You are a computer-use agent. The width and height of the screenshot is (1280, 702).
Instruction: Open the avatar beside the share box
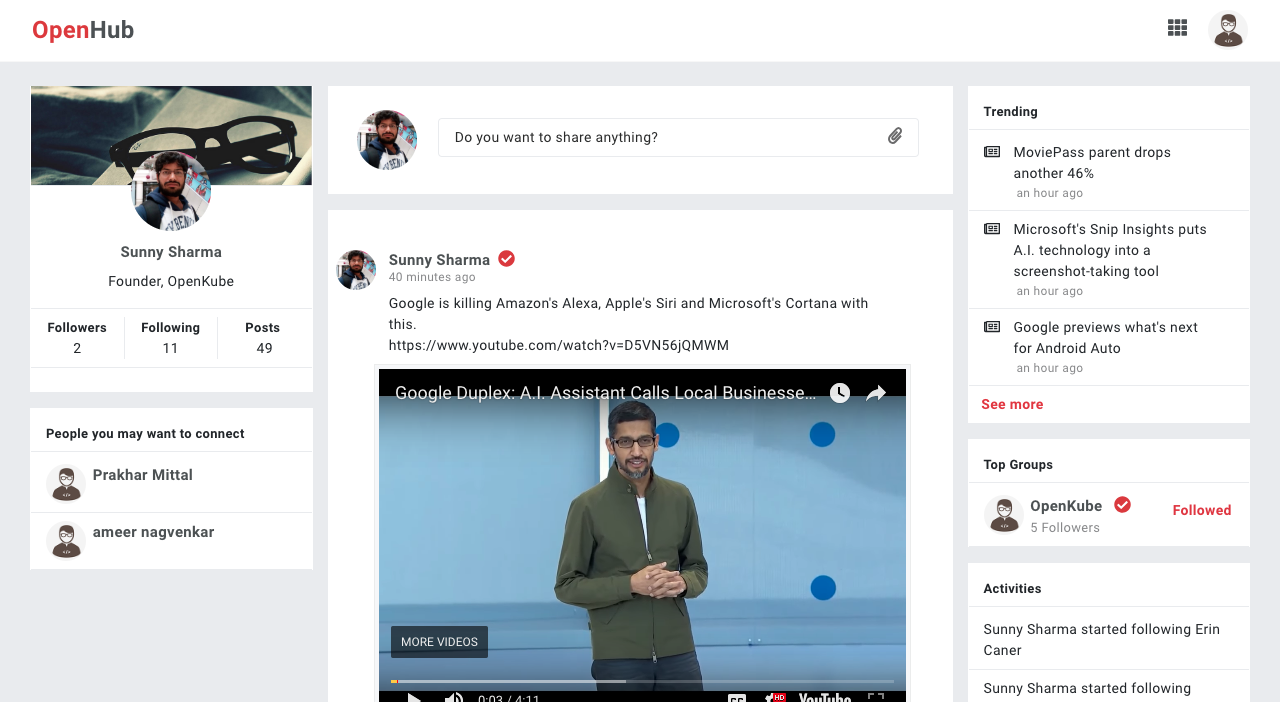click(387, 140)
